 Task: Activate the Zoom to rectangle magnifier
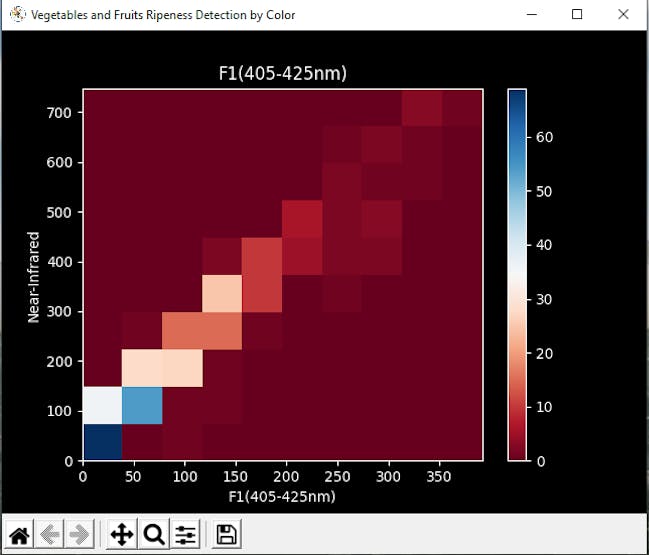coord(154,534)
